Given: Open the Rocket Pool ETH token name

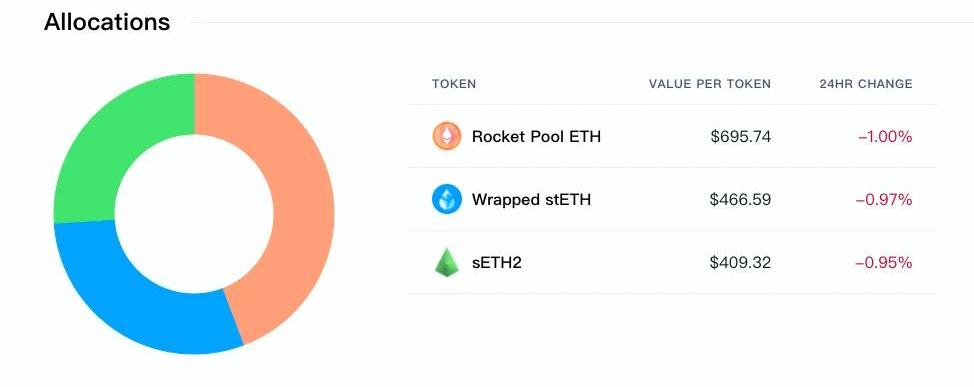Looking at the screenshot, I should 536,136.
